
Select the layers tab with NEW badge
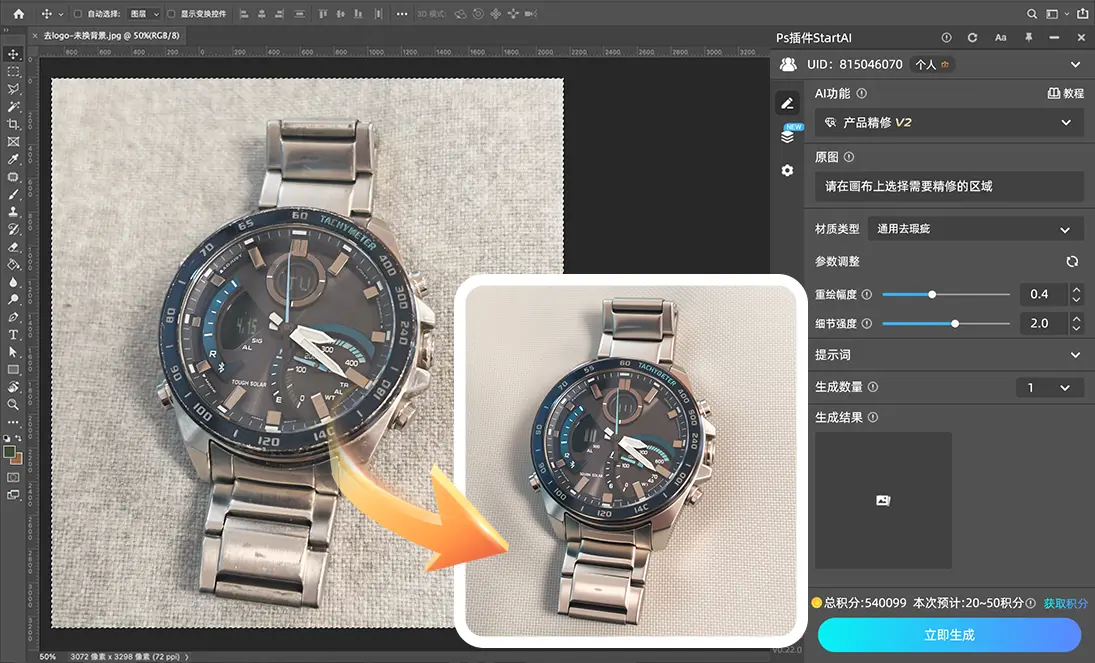pos(789,137)
